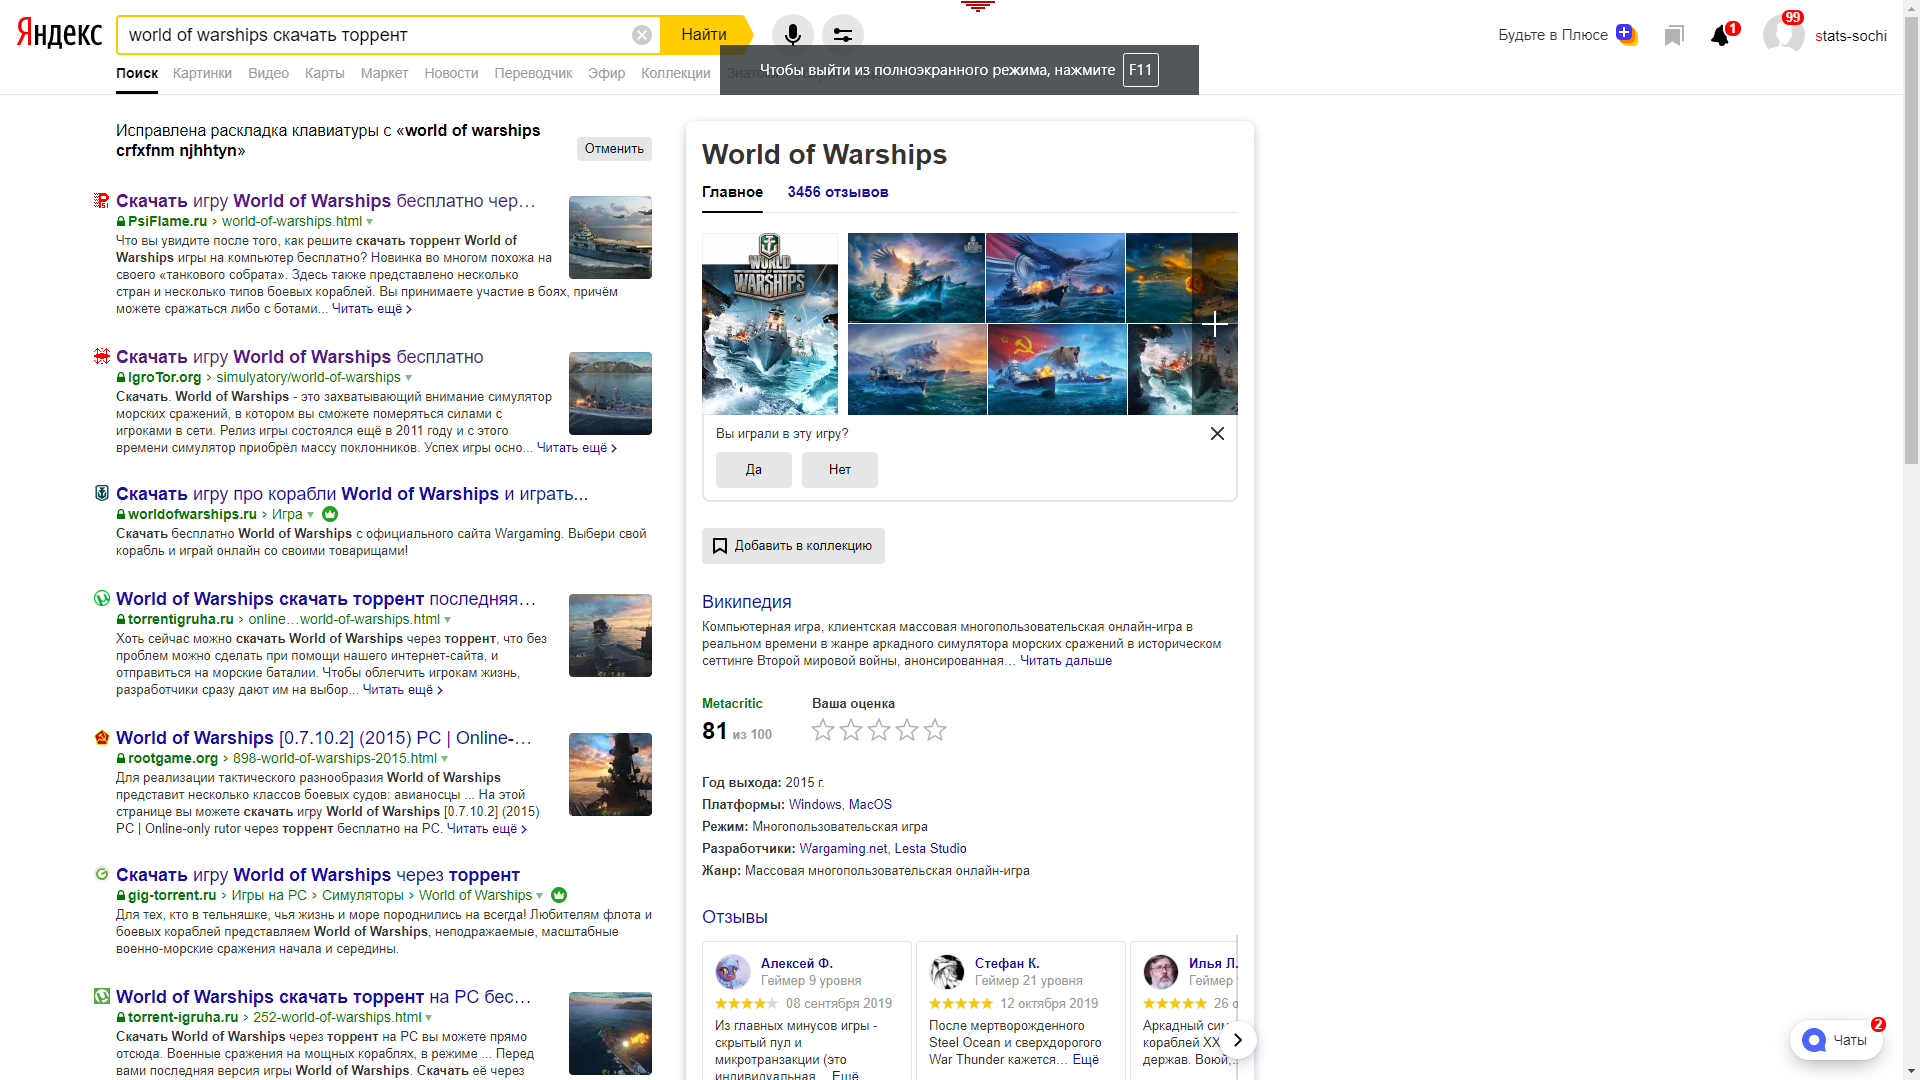Expand IgroTor.org result dropdown arrow
This screenshot has width=1920, height=1080.
point(408,378)
